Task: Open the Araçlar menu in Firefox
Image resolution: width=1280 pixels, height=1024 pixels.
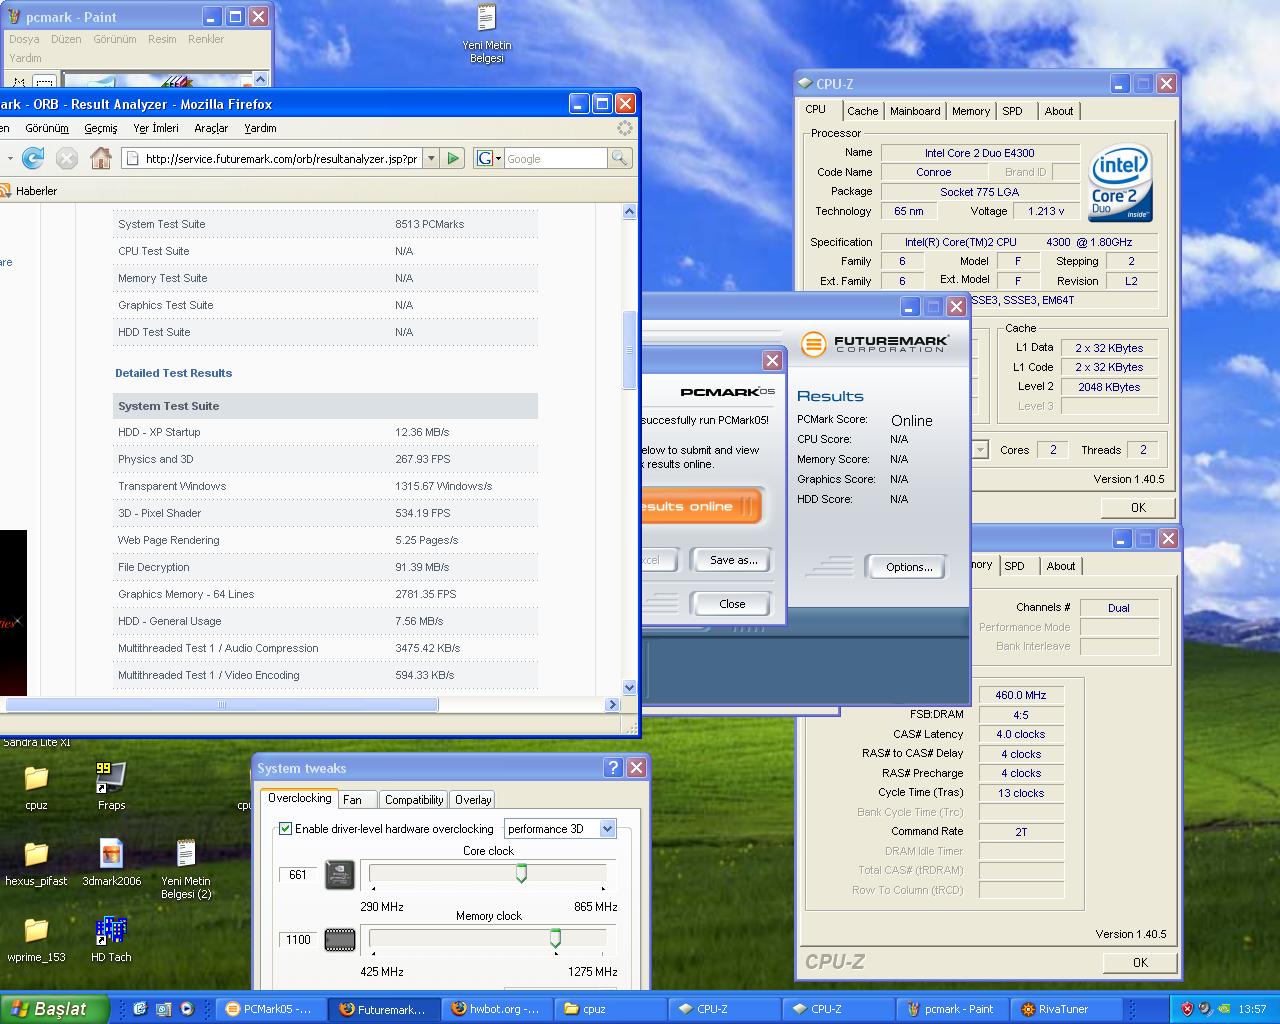Action: 211,128
